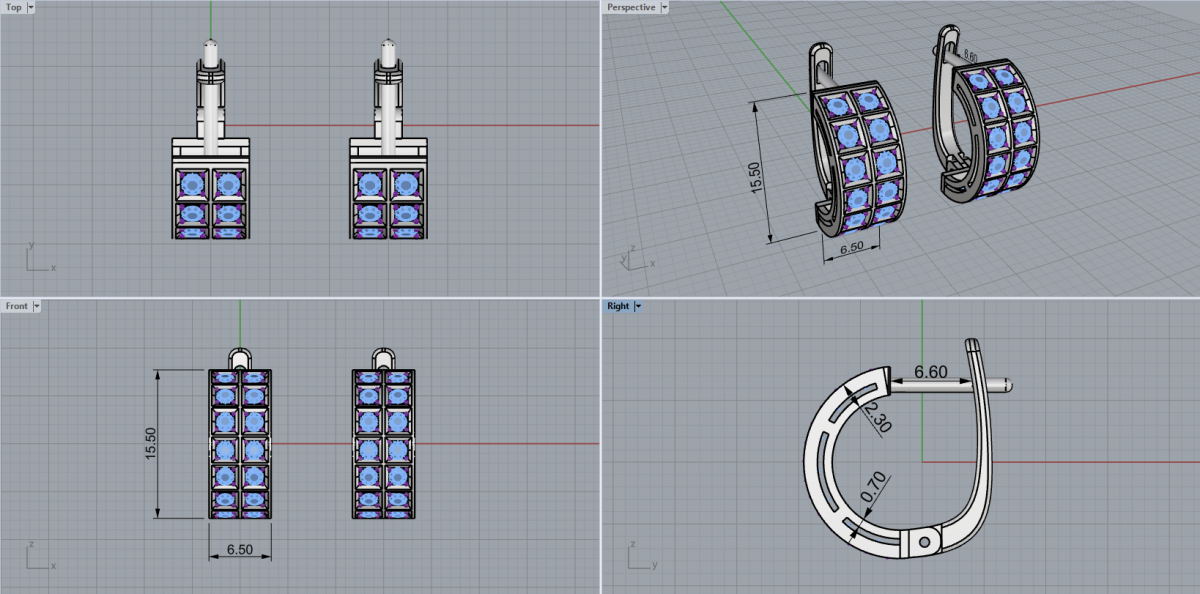Expand the Perspective viewport menu arrow
Screen dimensions: 1200x594
pyautogui.click(x=664, y=7)
